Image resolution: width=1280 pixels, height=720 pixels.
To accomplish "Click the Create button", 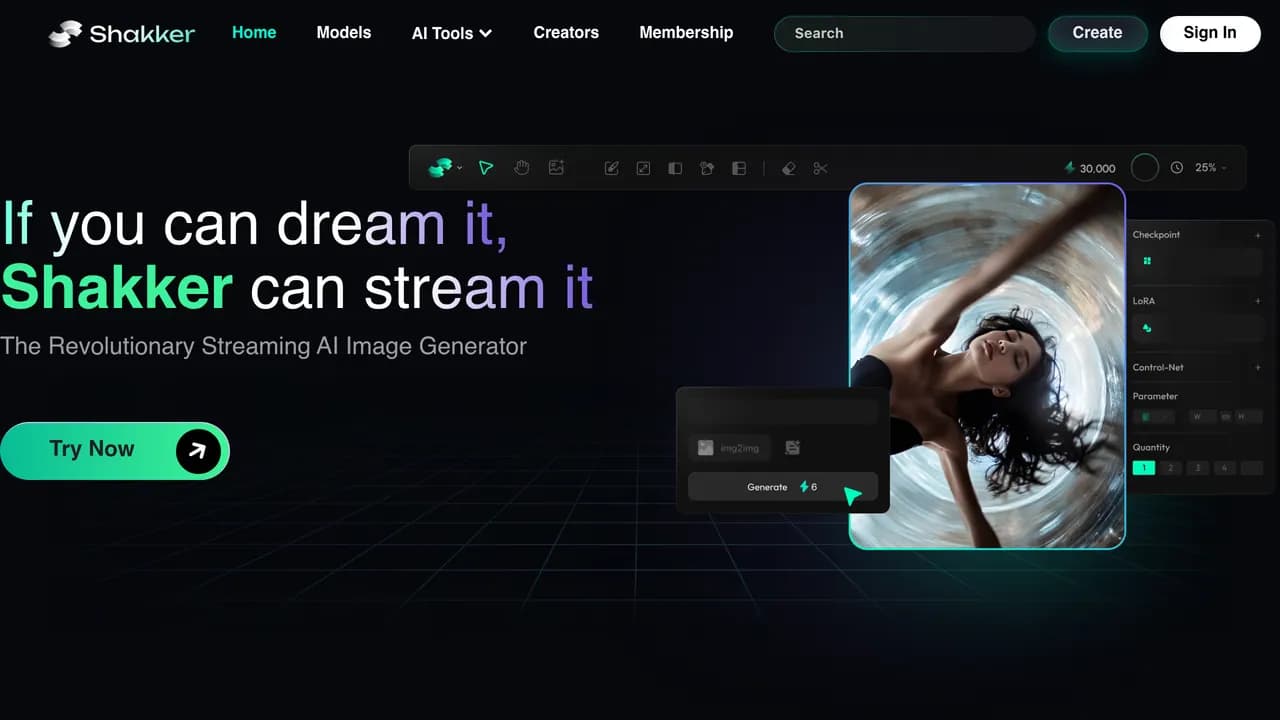I will pyautogui.click(x=1097, y=33).
